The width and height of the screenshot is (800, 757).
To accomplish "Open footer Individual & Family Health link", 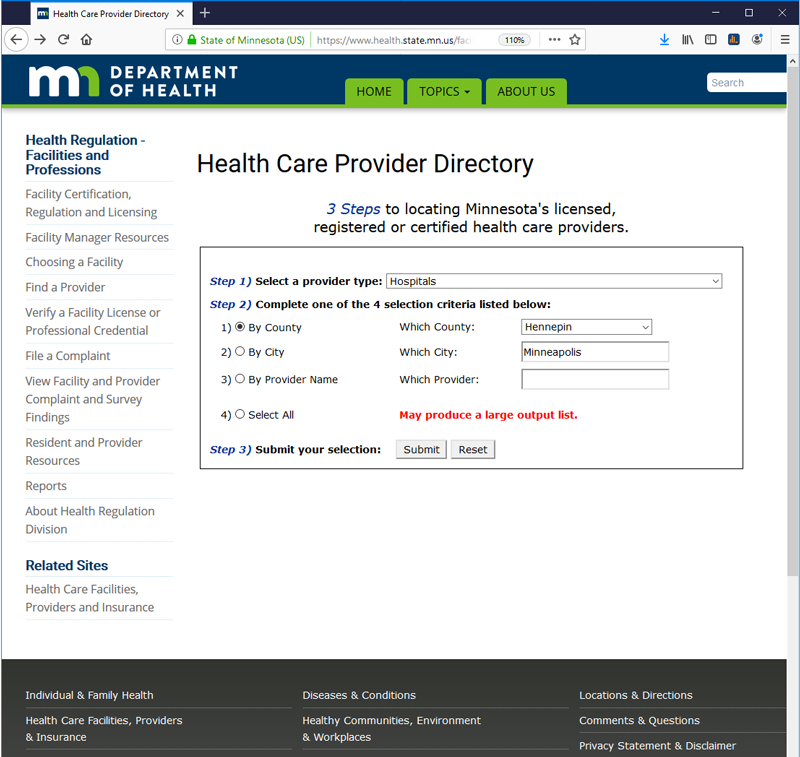I will 89,695.
